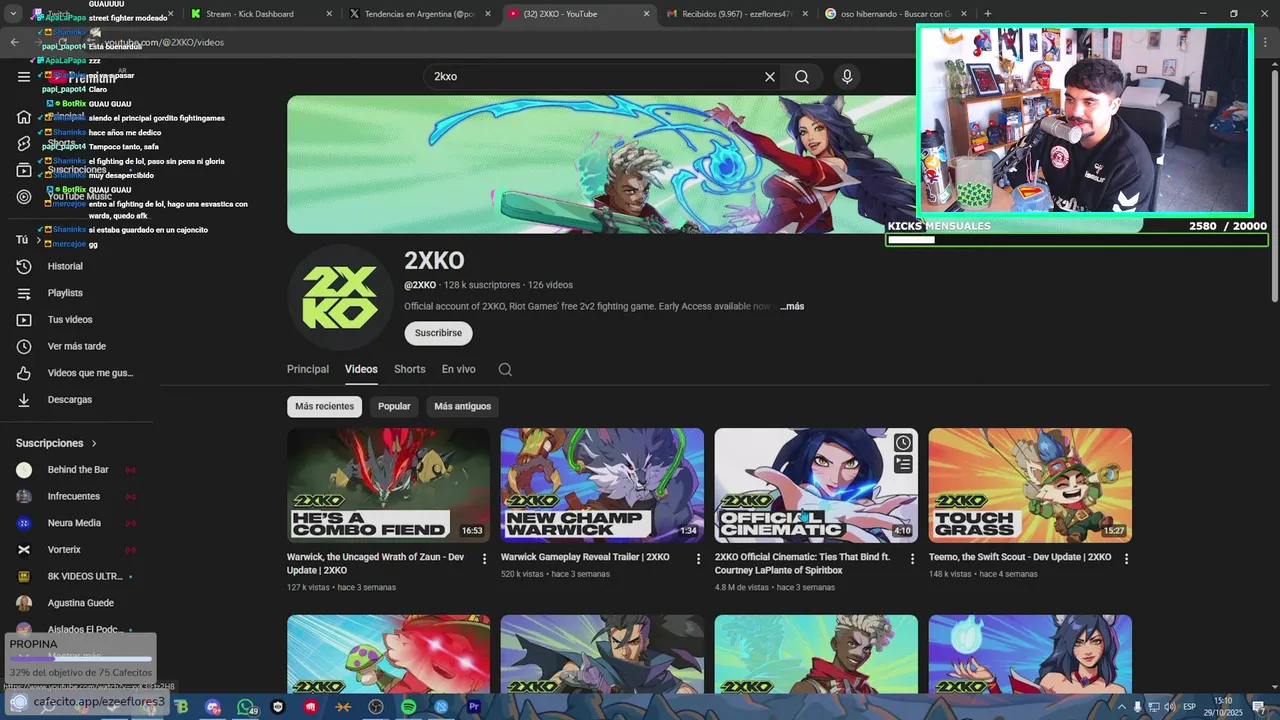Filter videos by Más recientes
Screen dimensions: 1280x720
324,406
